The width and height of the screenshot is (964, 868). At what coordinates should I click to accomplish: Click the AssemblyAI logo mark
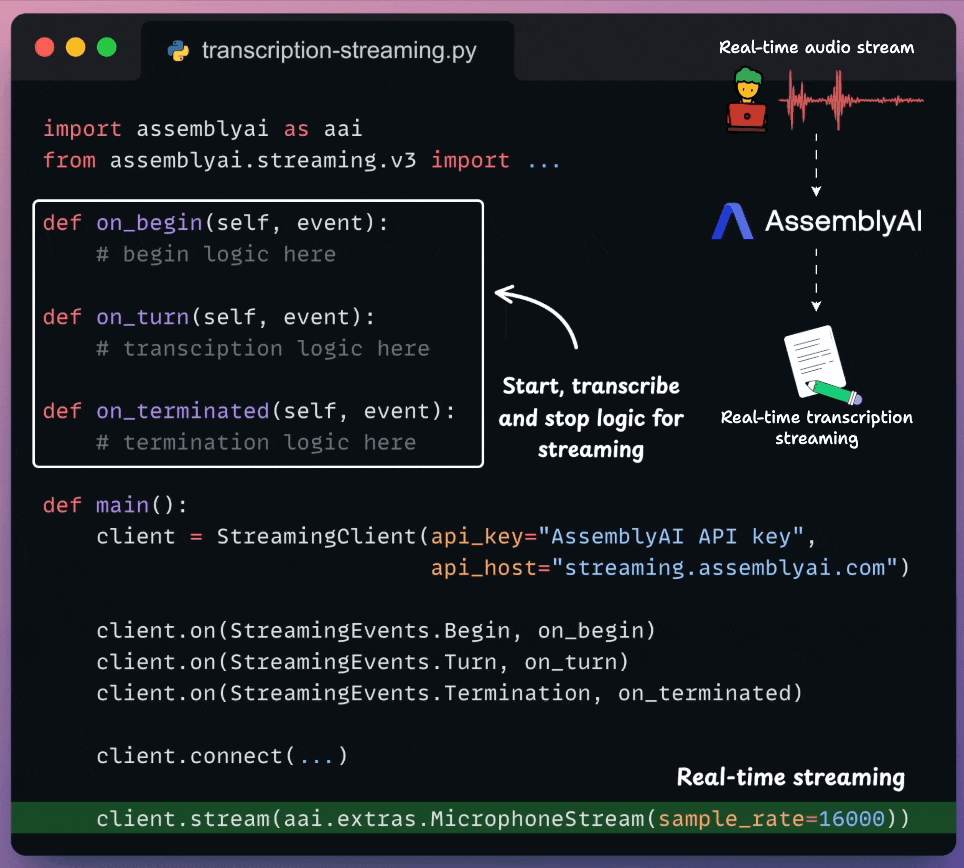pos(732,221)
